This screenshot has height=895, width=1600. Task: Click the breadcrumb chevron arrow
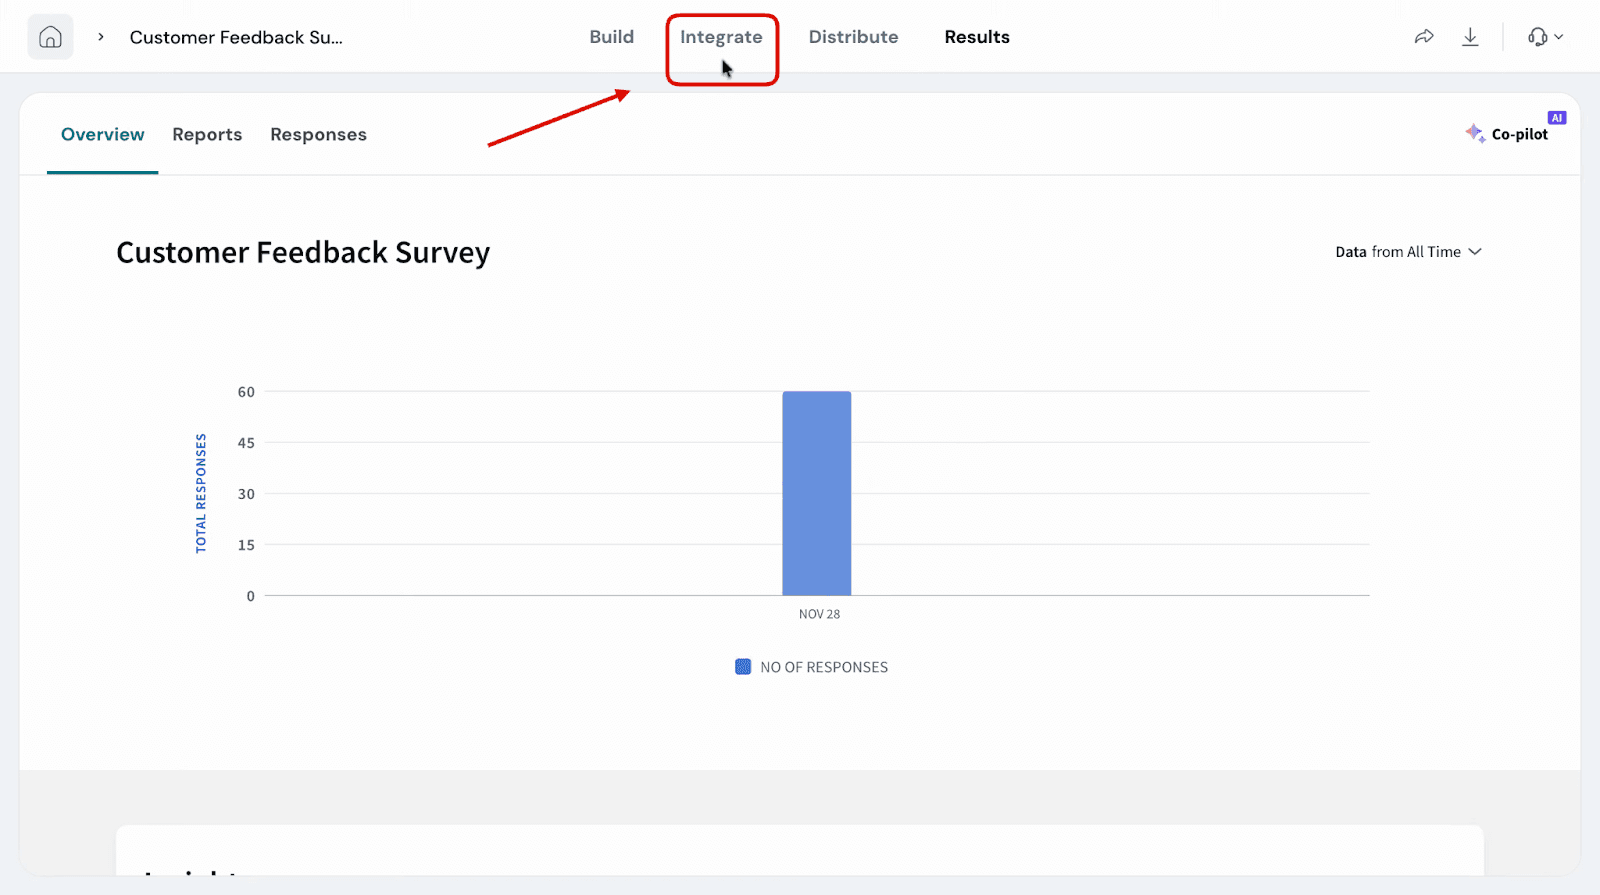[101, 37]
